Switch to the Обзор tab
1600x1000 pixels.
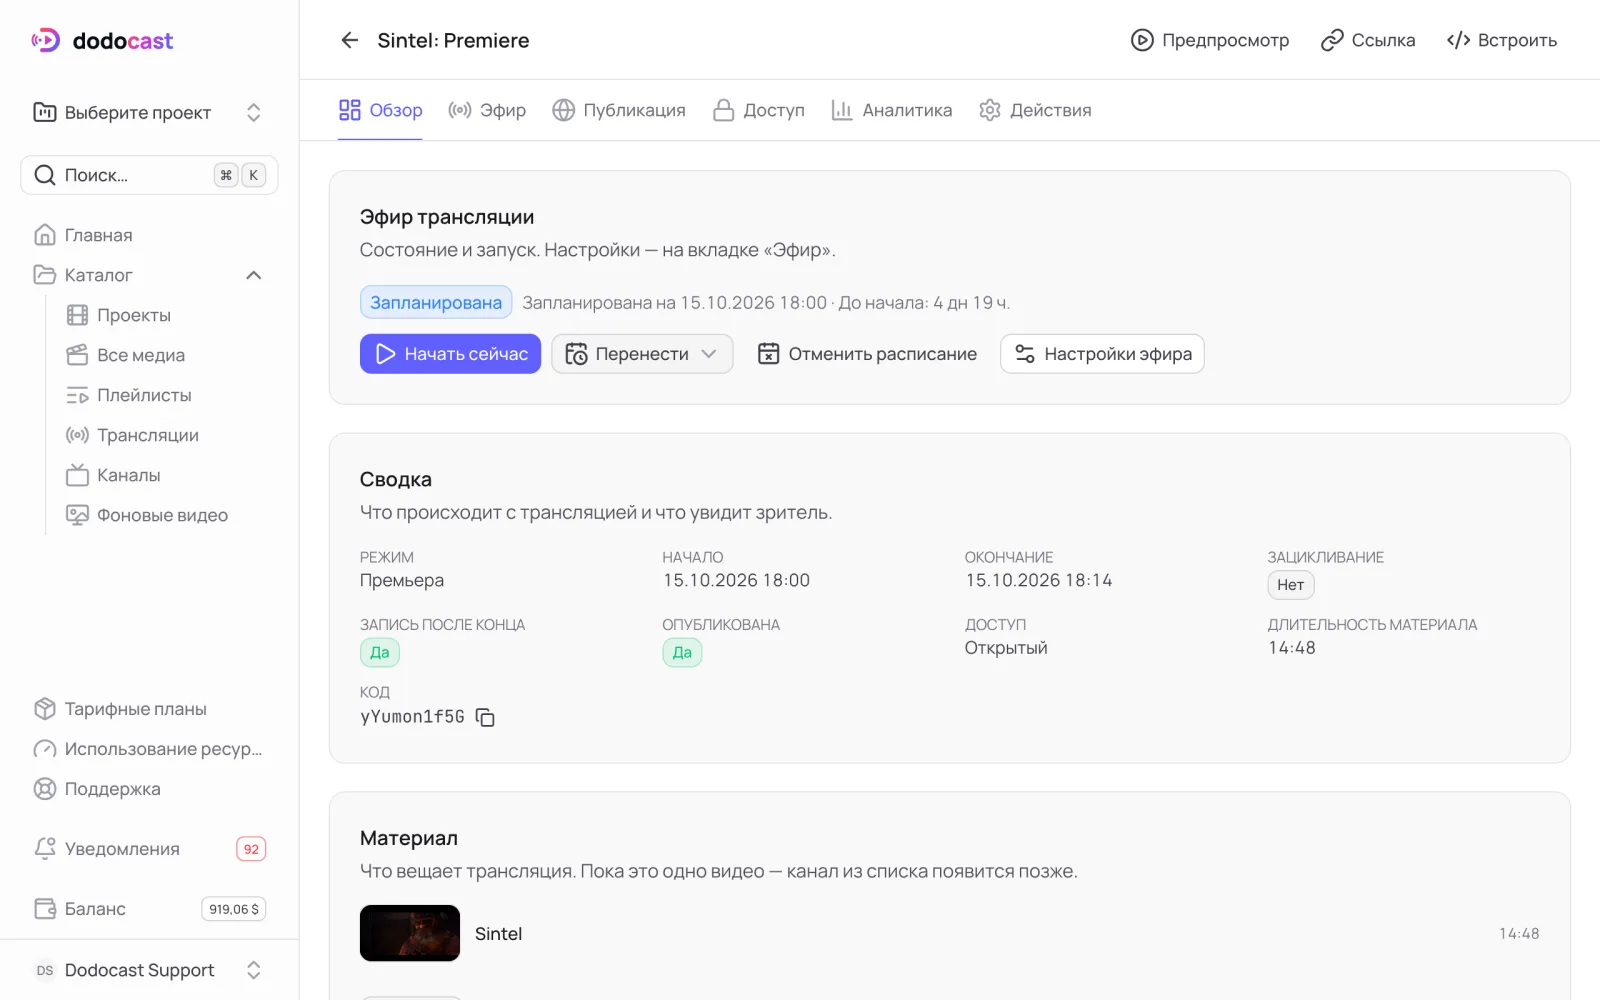pos(380,110)
